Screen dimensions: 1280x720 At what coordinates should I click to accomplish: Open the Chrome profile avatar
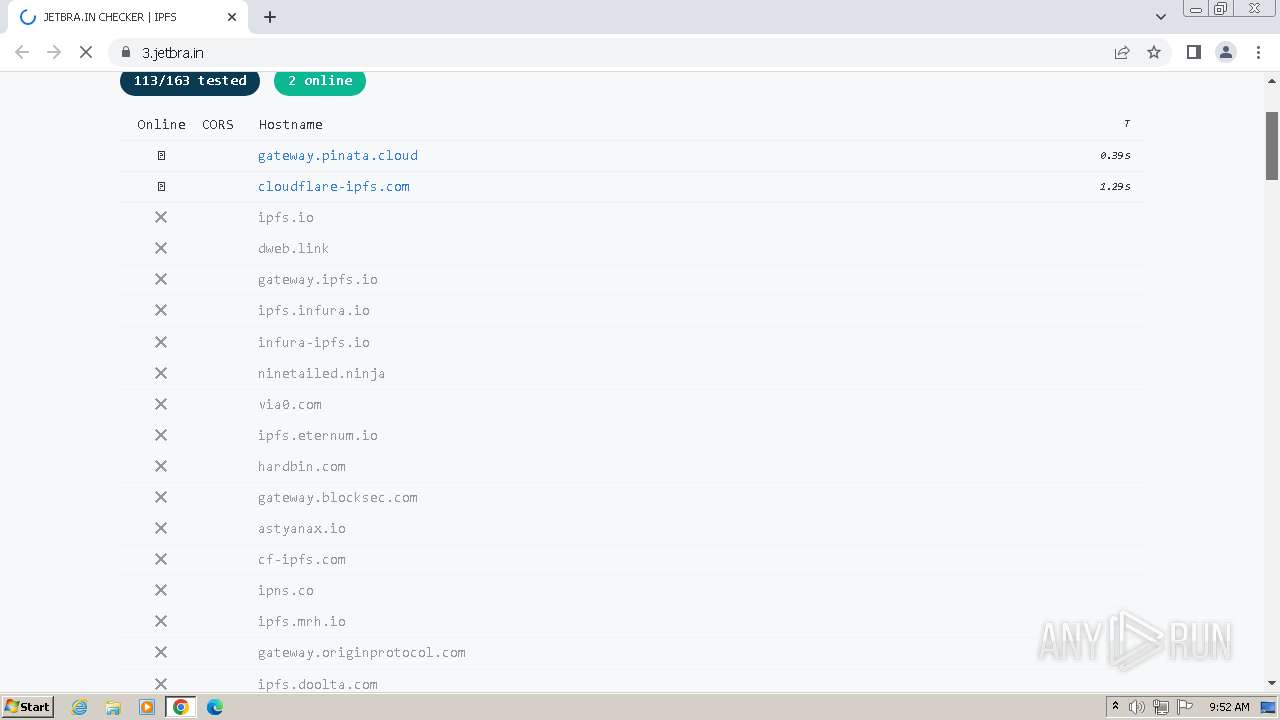click(x=1226, y=52)
